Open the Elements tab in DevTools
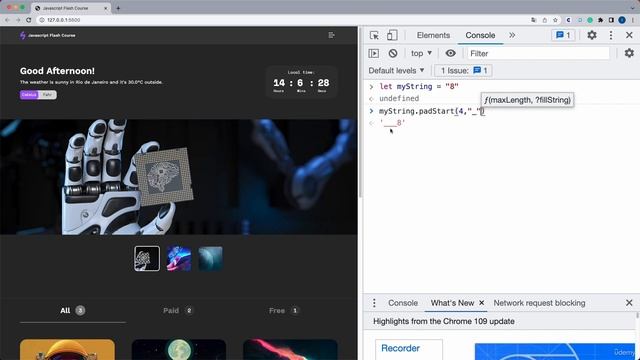The image size is (640, 360). tap(433, 36)
